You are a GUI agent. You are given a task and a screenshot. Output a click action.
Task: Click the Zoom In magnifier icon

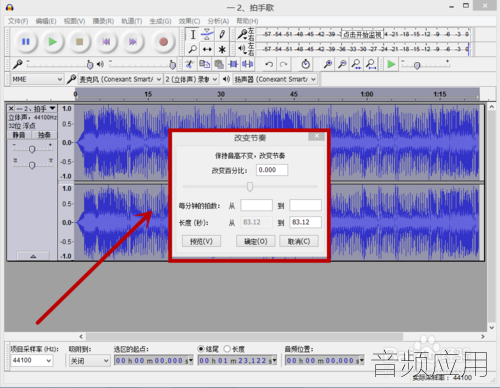coord(328,64)
